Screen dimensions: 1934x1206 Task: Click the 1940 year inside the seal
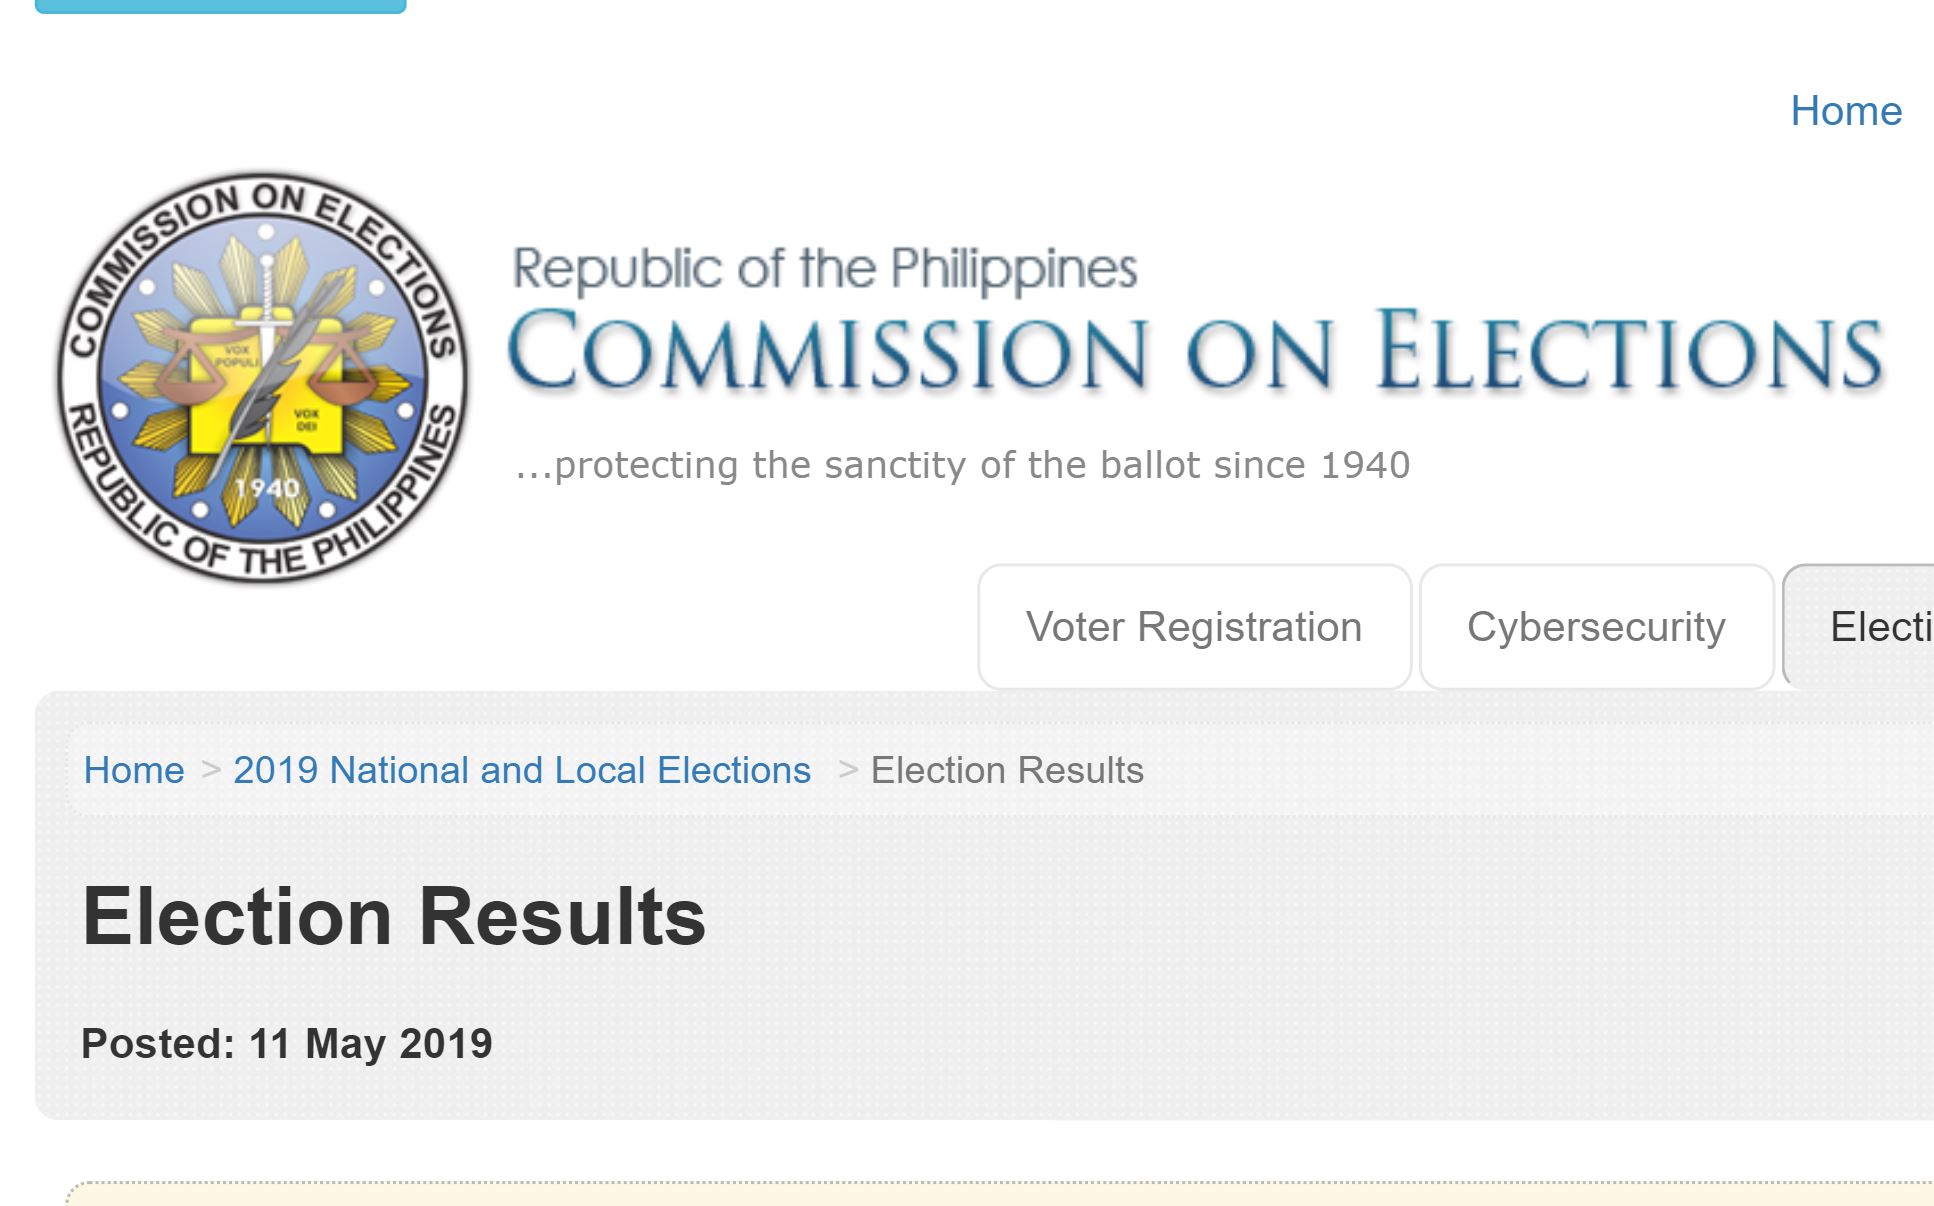click(267, 488)
